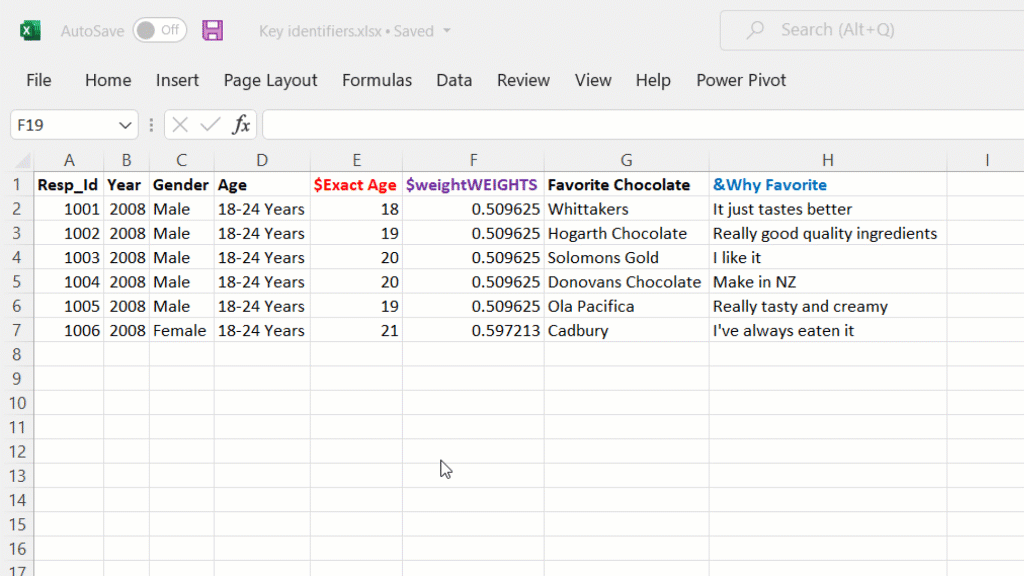Select column G header

[626, 160]
